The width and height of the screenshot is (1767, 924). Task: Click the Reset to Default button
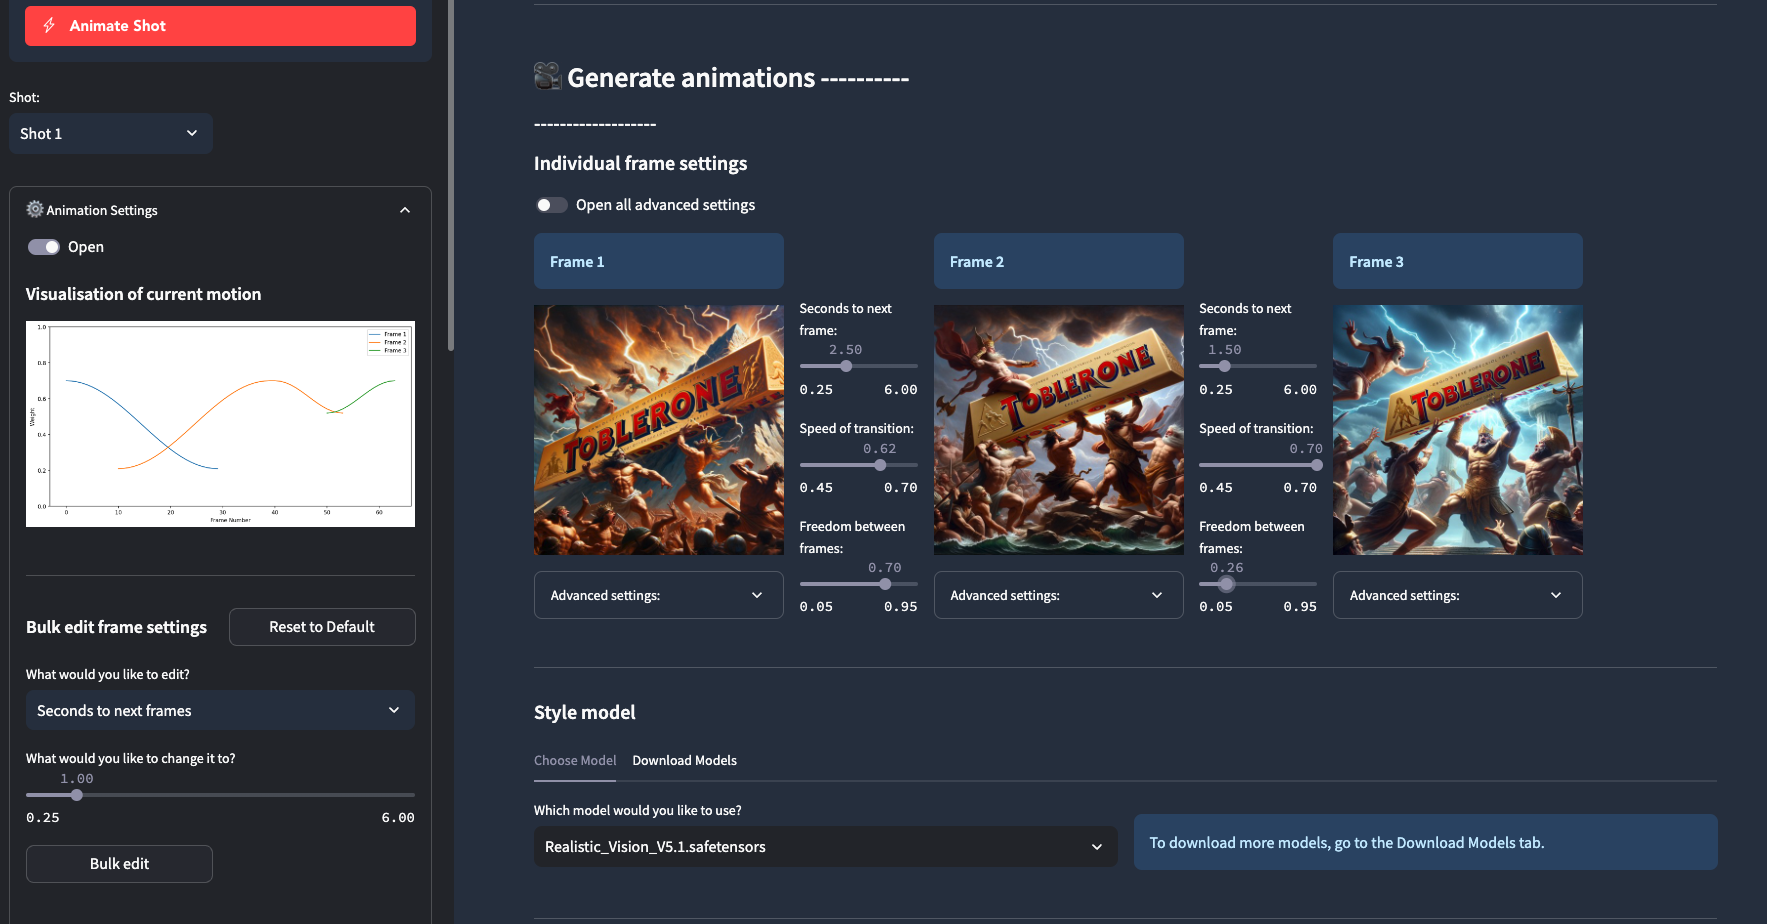click(322, 627)
